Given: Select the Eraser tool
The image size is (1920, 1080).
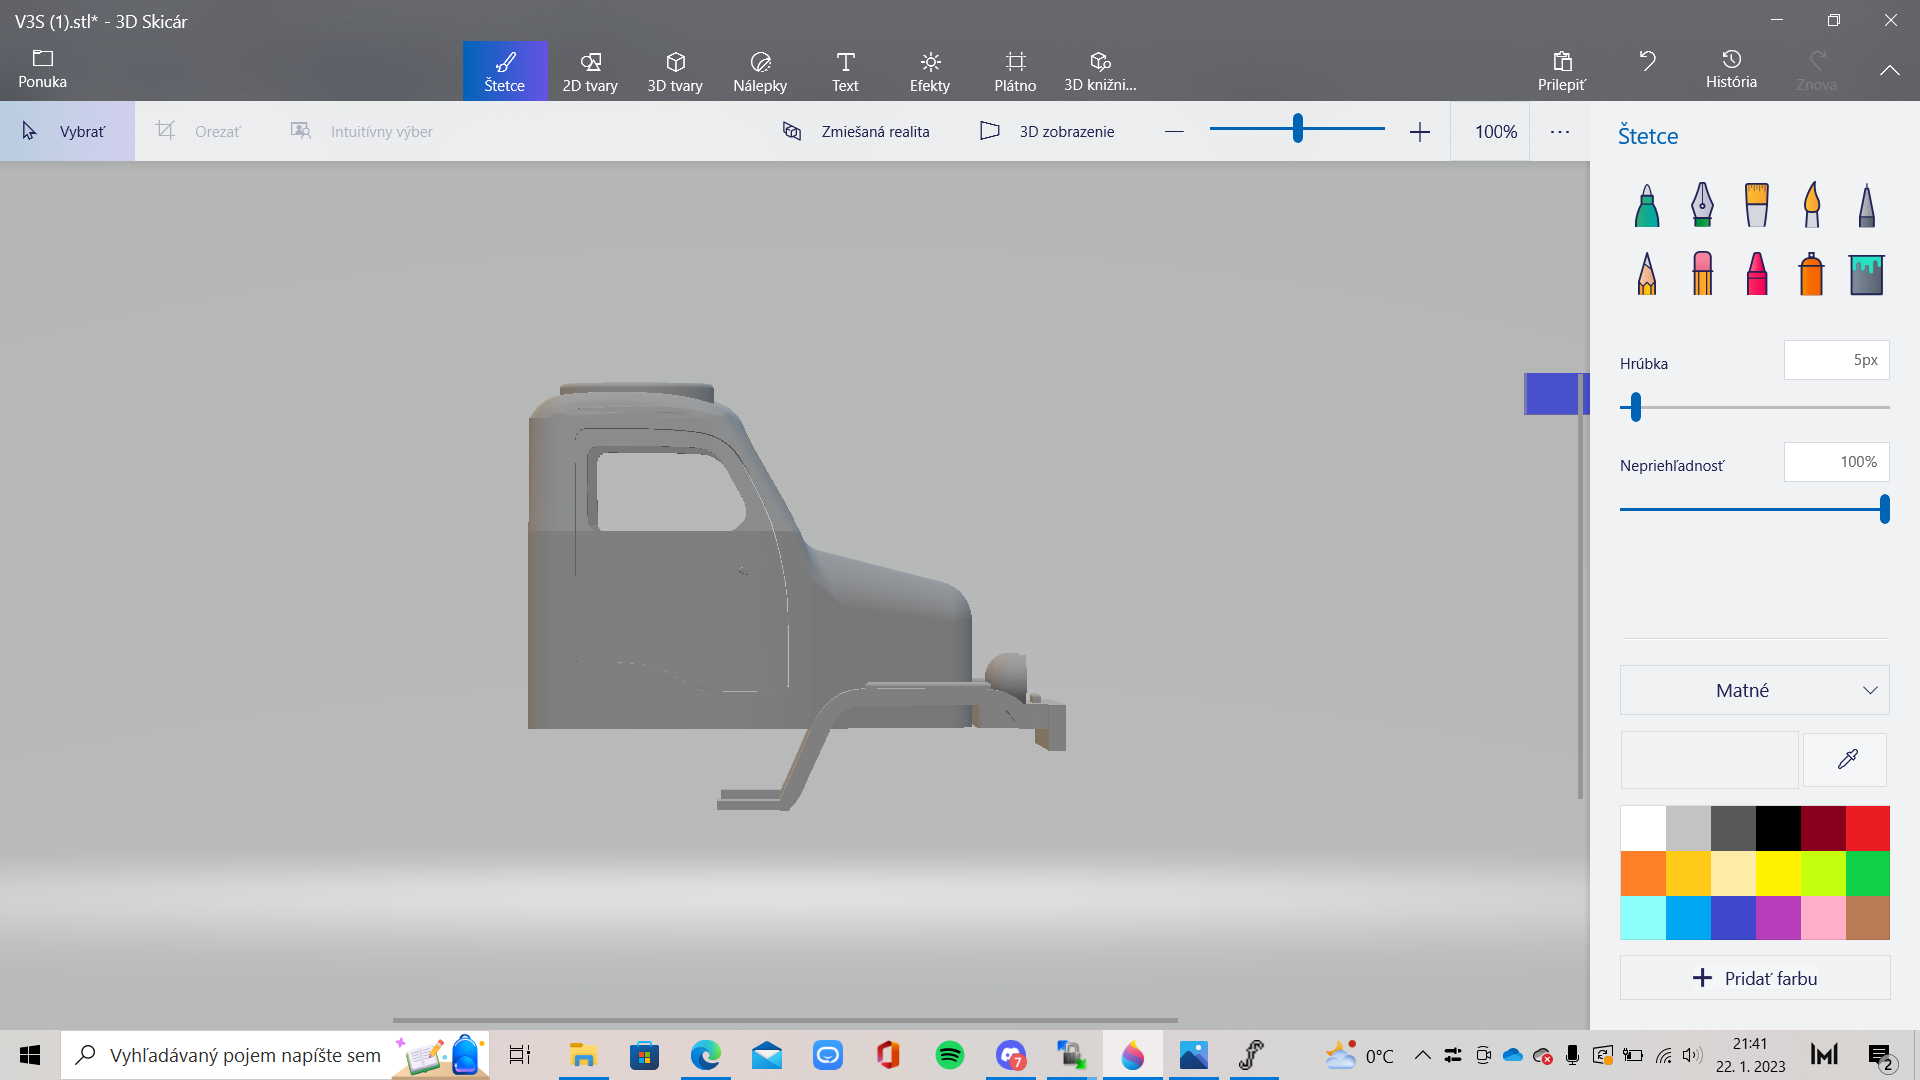Looking at the screenshot, I should click(x=1702, y=273).
